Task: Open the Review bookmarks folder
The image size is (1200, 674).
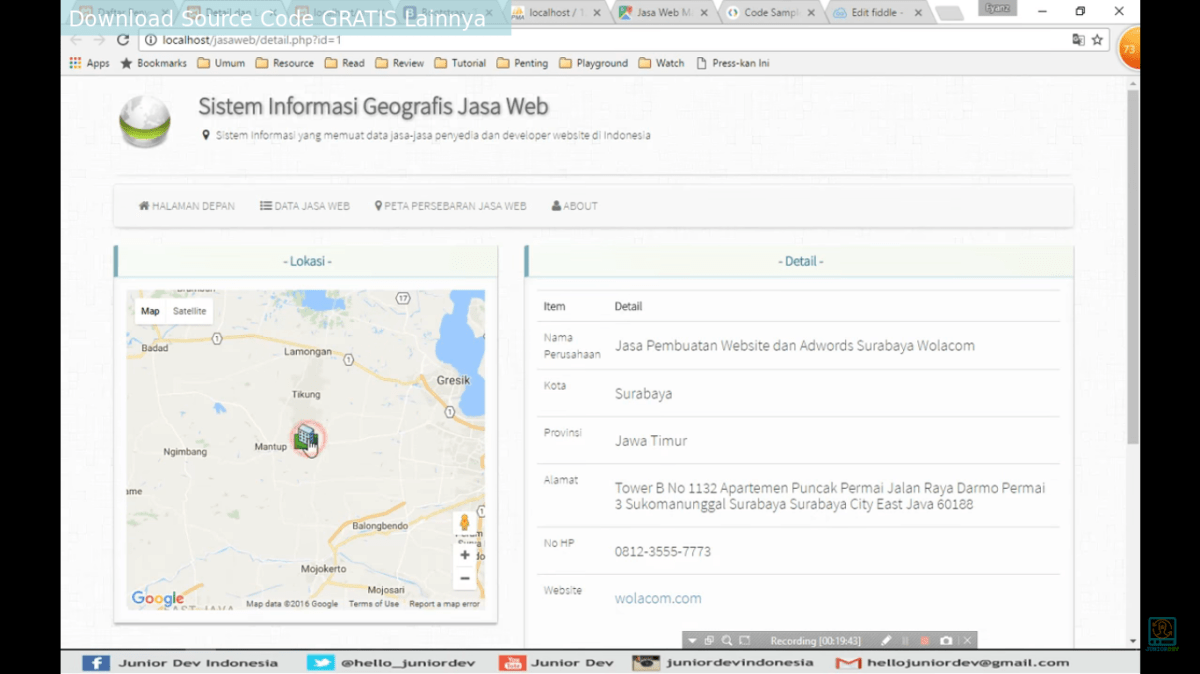Action: tap(407, 62)
